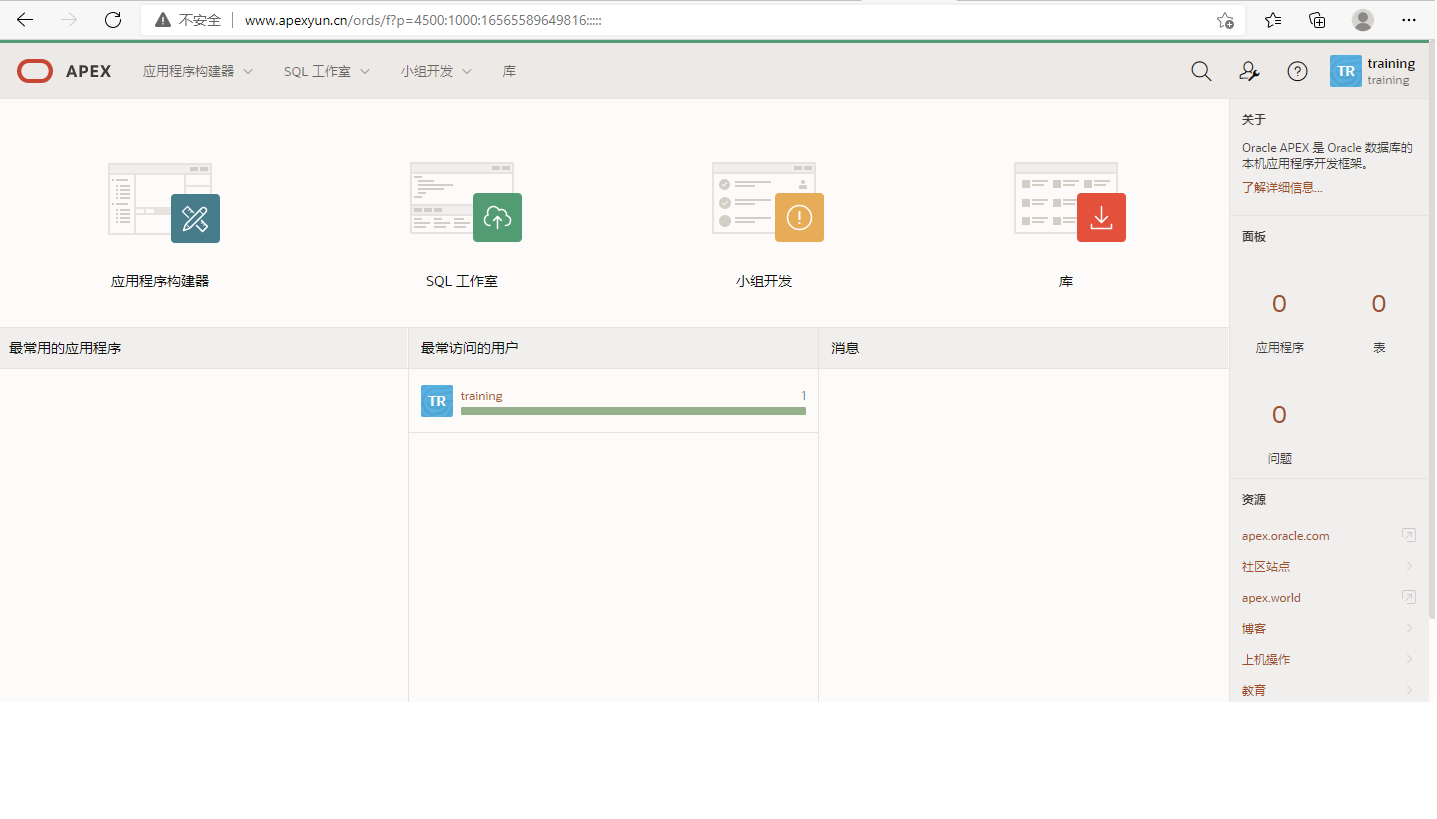
Task: Click the 小组开发 label under icon
Action: (764, 281)
